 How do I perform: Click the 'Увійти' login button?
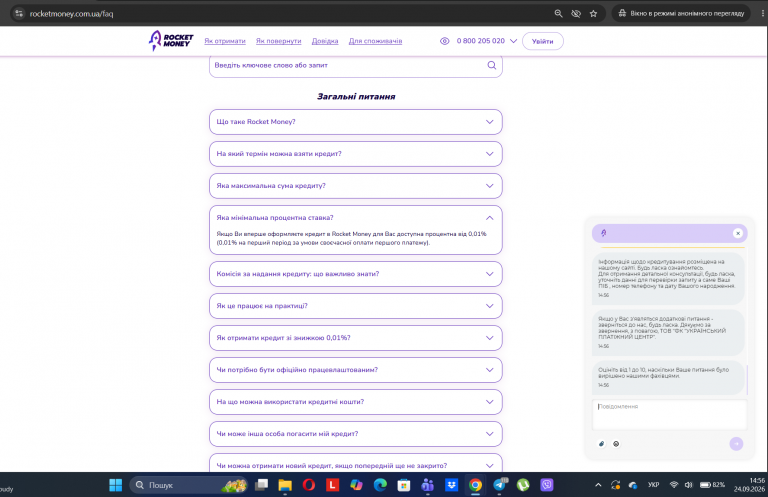[543, 41]
